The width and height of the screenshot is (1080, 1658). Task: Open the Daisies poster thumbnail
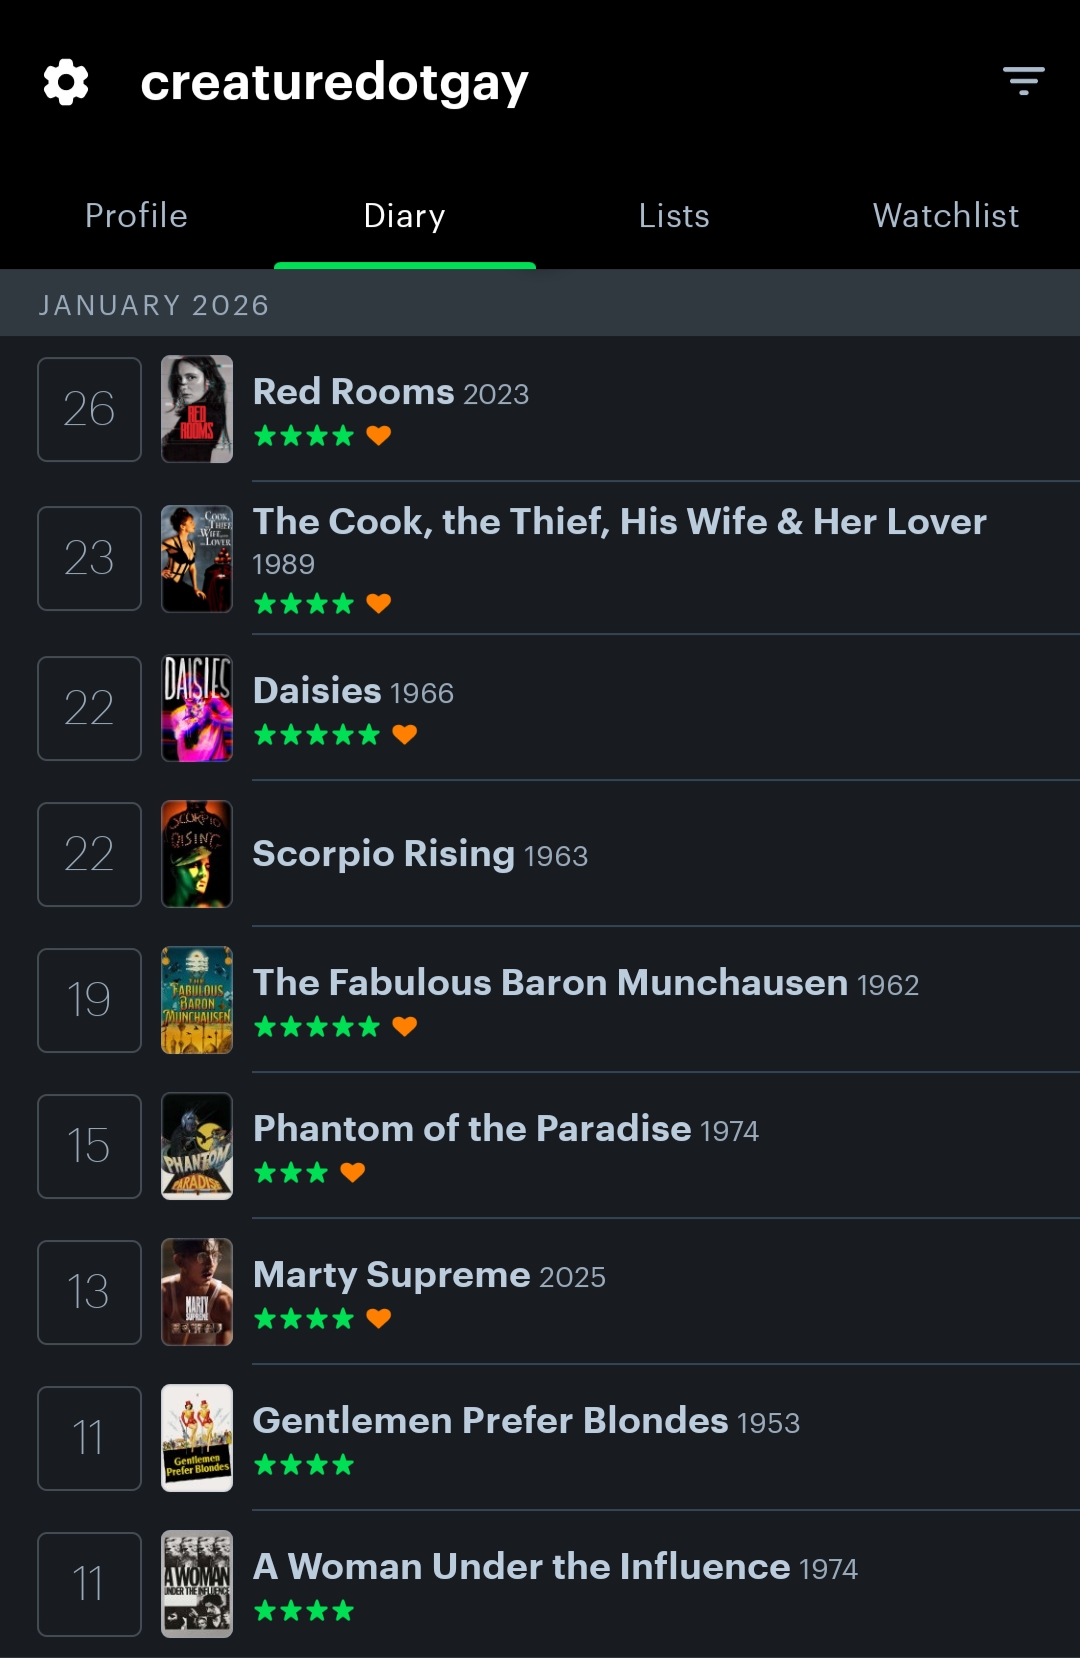[197, 708]
